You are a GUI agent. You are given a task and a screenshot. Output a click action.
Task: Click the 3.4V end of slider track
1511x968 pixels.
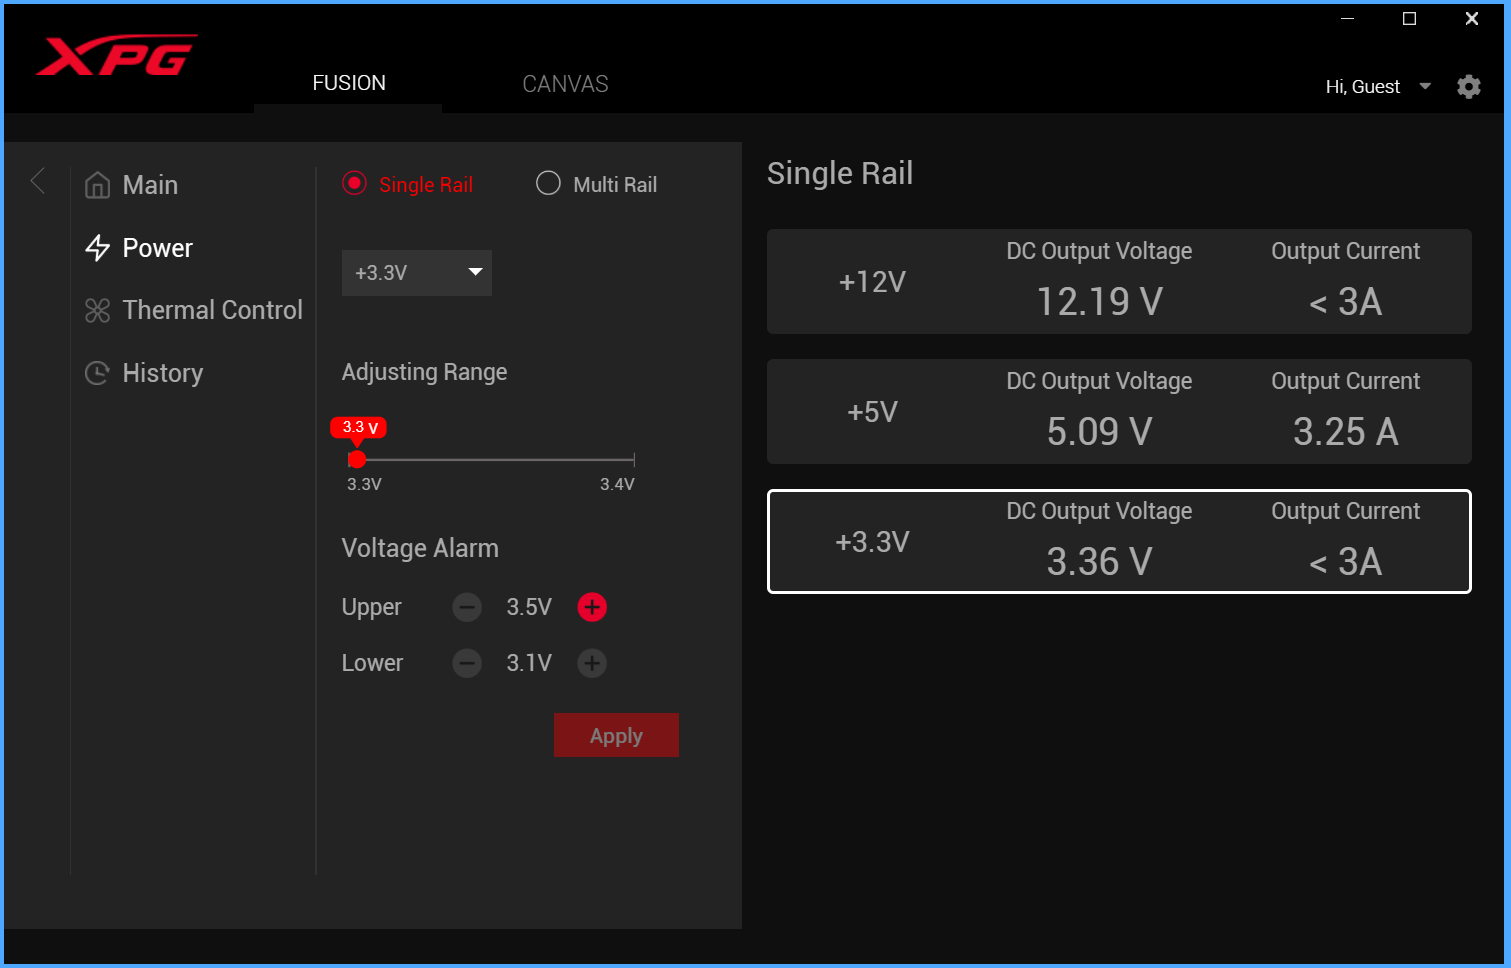tap(634, 460)
